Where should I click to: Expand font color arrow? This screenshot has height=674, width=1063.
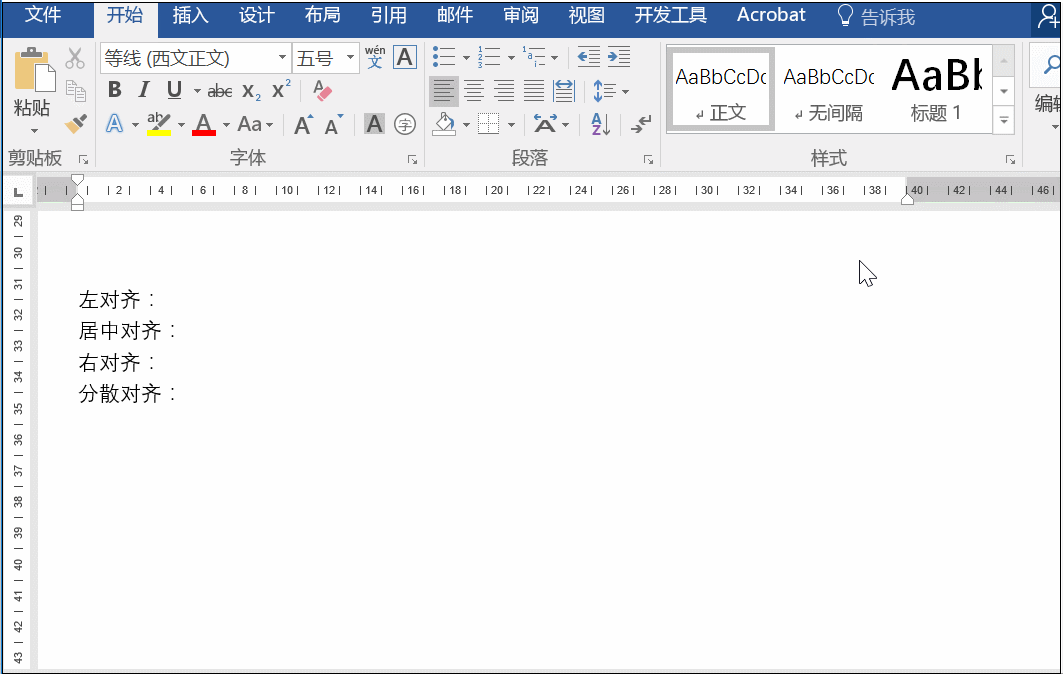pos(226,125)
